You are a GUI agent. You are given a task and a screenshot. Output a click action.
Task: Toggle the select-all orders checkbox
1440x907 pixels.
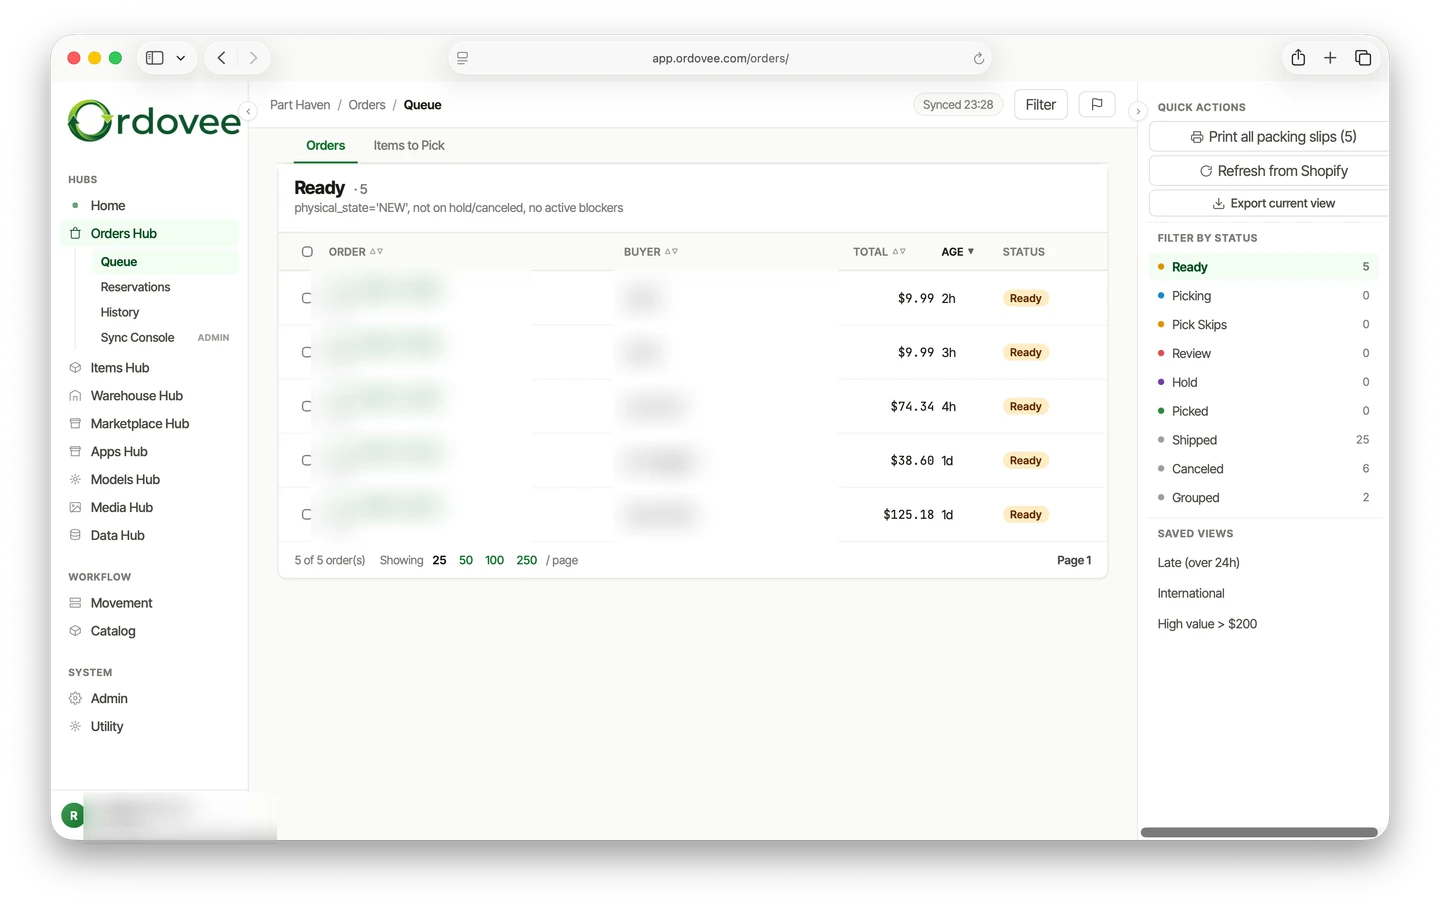coord(307,252)
